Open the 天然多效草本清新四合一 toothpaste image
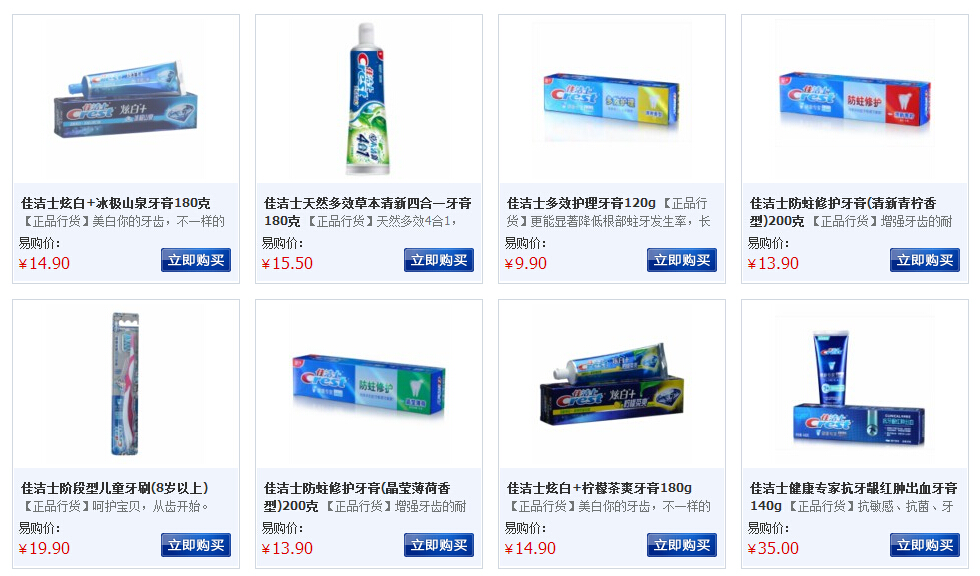Viewport: 980px width, 576px height. (368, 99)
